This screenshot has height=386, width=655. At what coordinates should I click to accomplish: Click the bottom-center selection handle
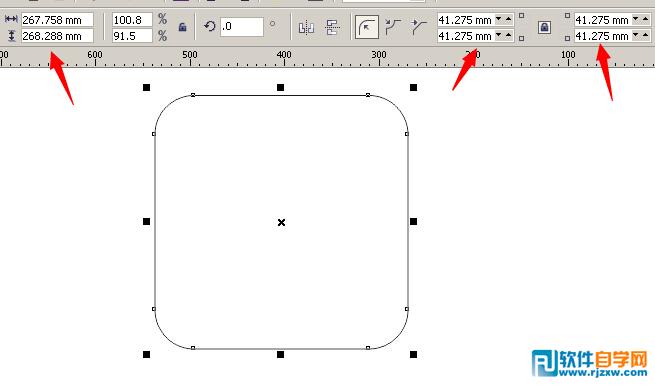(280, 354)
